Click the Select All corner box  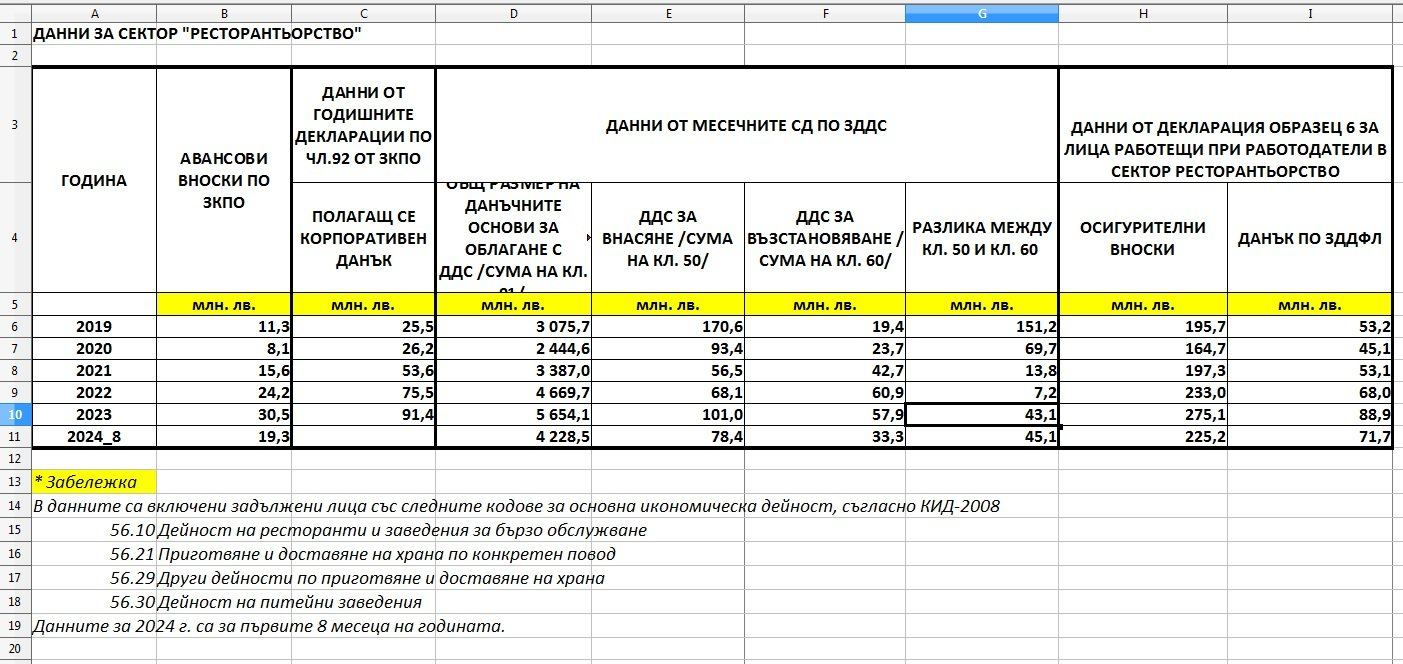click(x=15, y=13)
